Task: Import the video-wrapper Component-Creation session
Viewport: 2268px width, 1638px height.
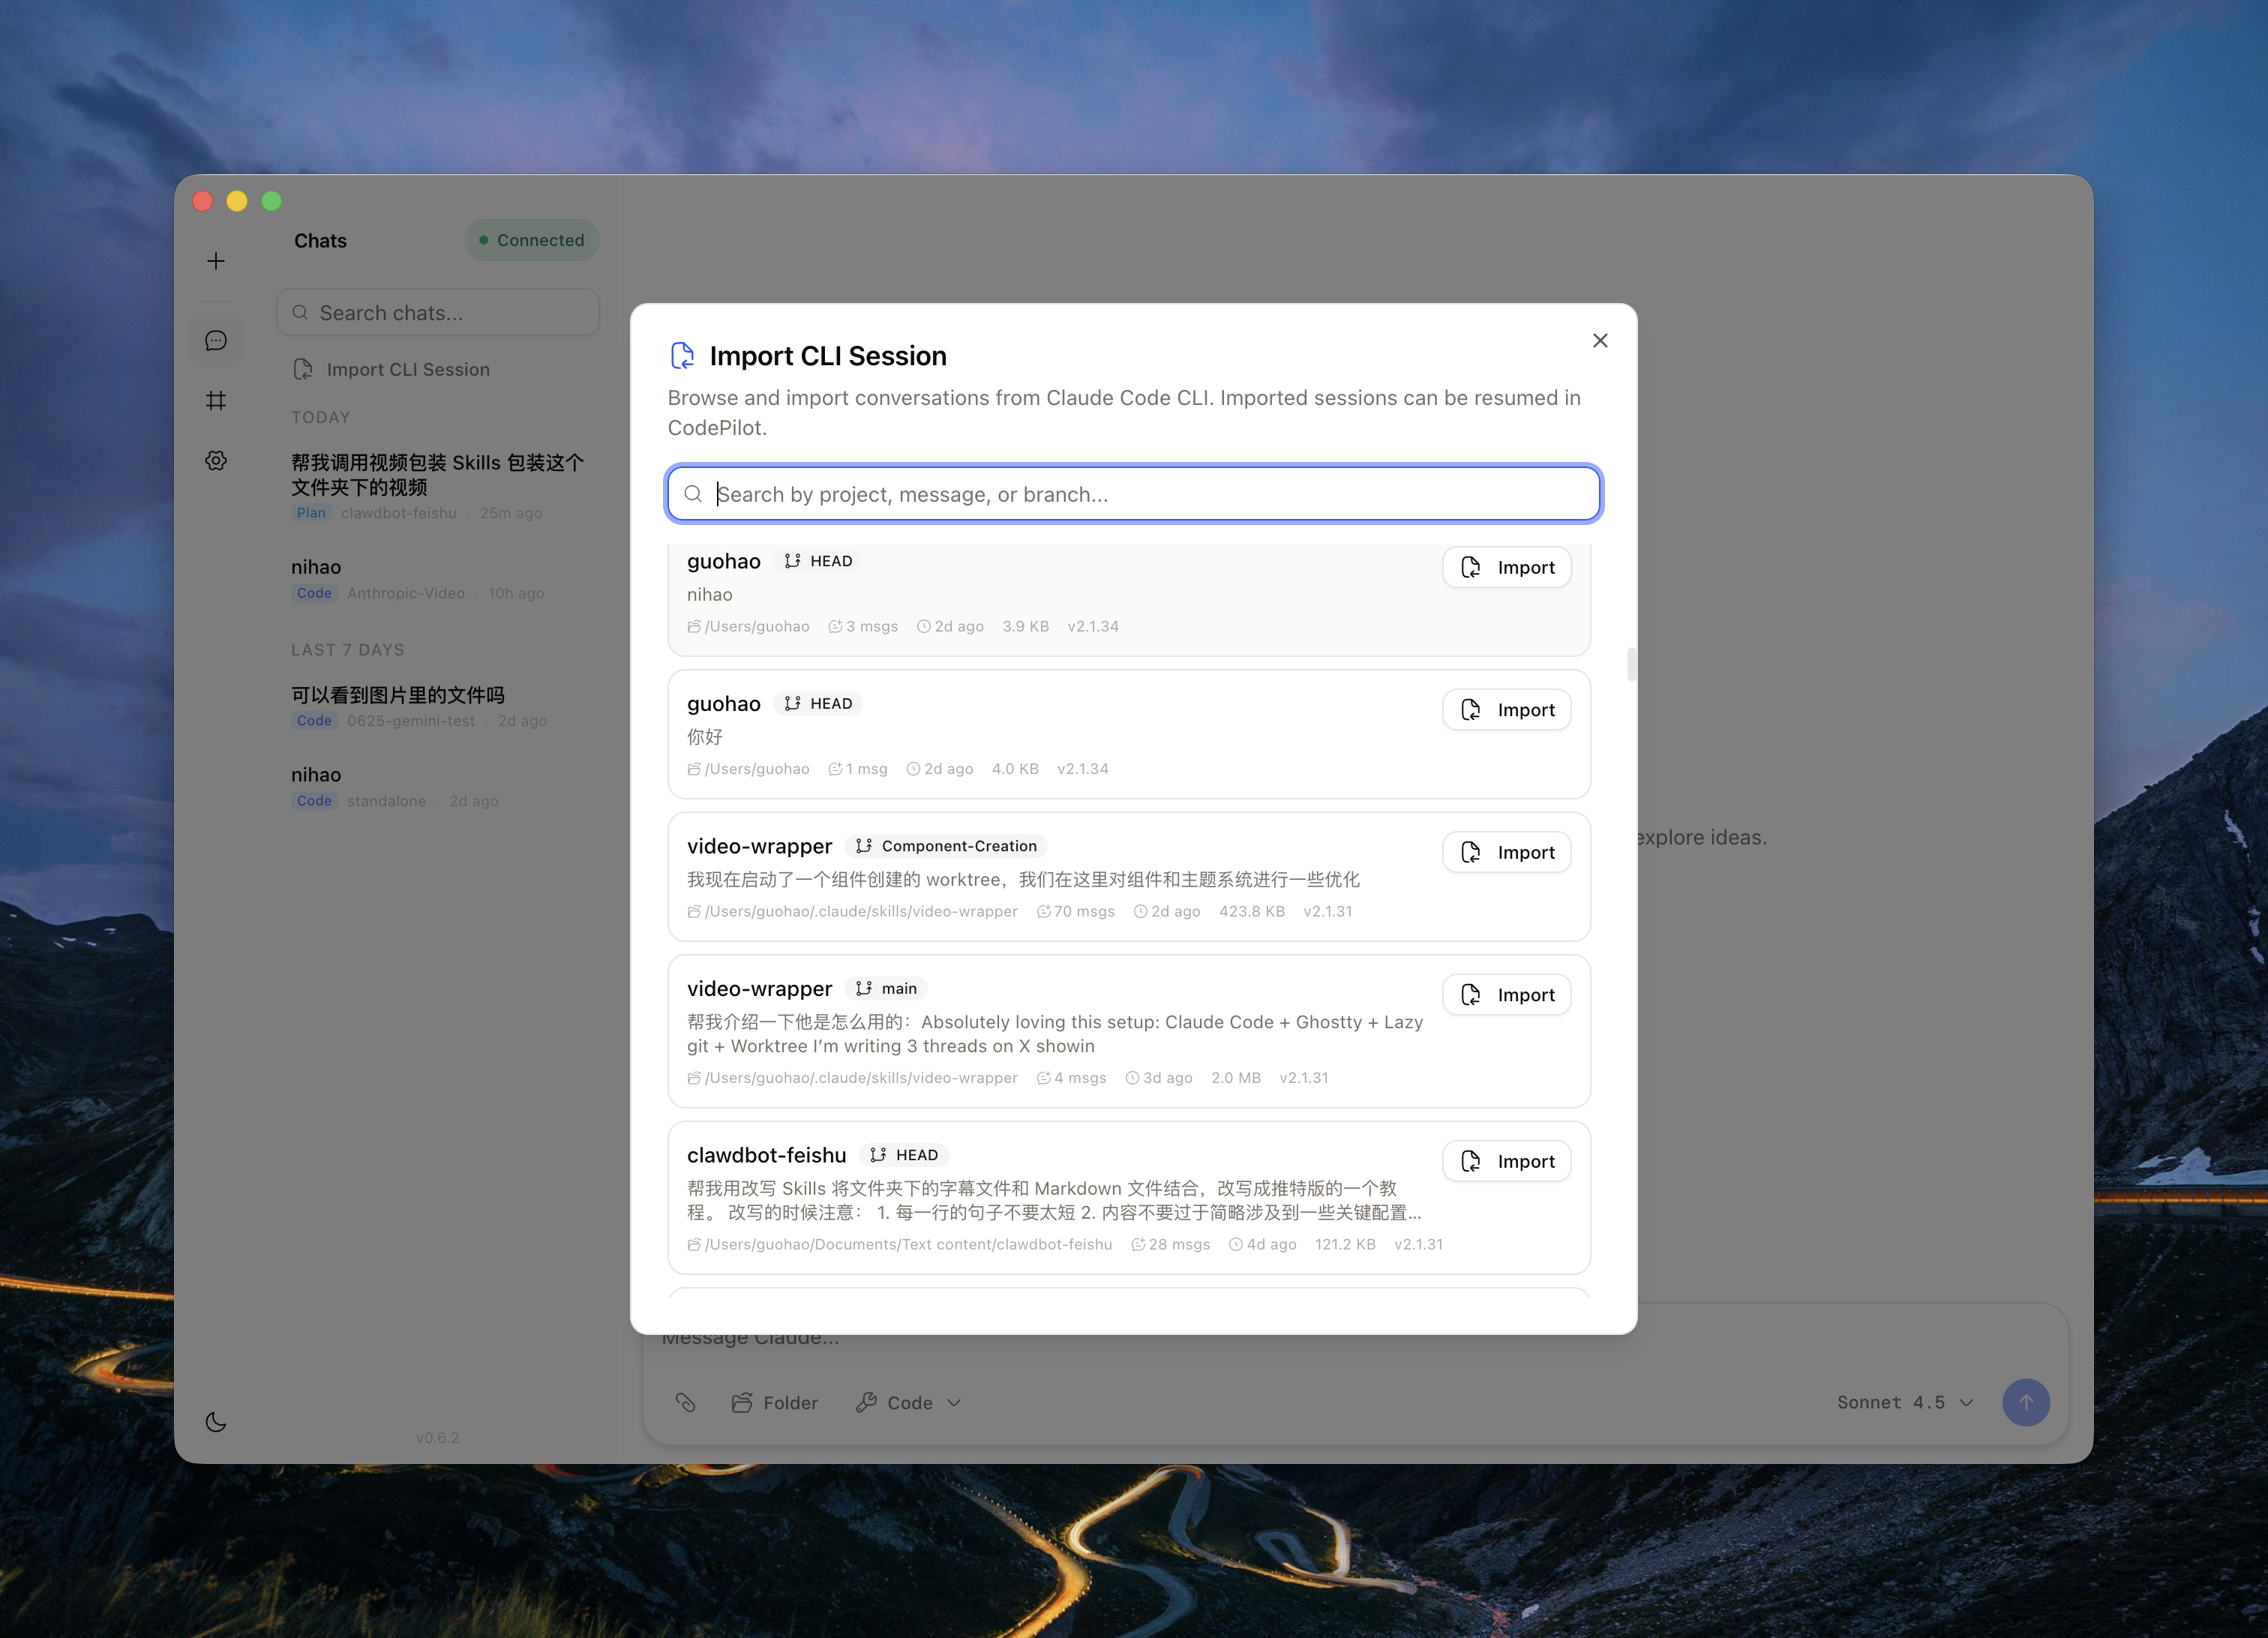Action: (1506, 852)
